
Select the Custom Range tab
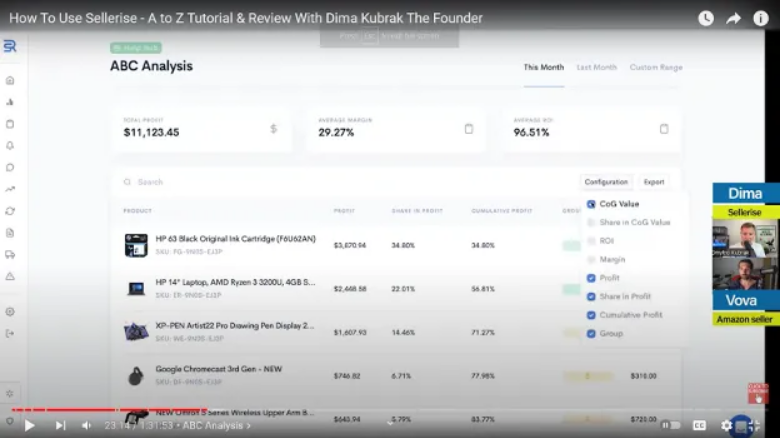pos(656,67)
